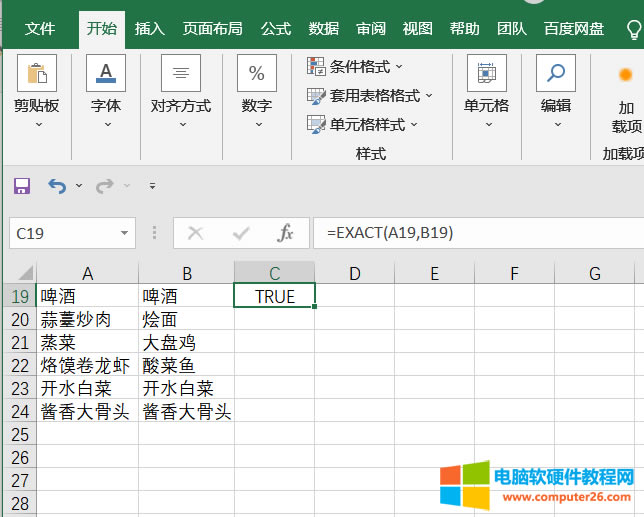644x517 pixels.
Task: Open the Name Box dropdown arrow
Action: (125, 233)
